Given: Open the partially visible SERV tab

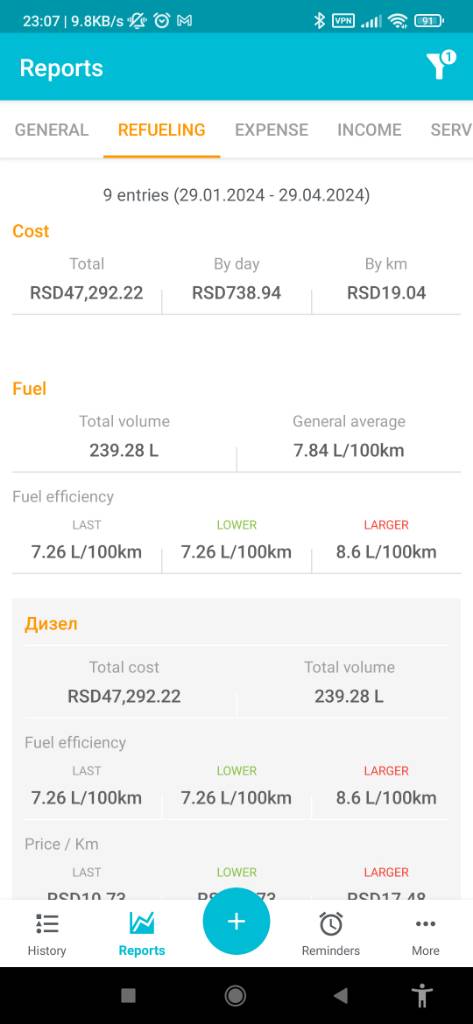Looking at the screenshot, I should tap(451, 130).
